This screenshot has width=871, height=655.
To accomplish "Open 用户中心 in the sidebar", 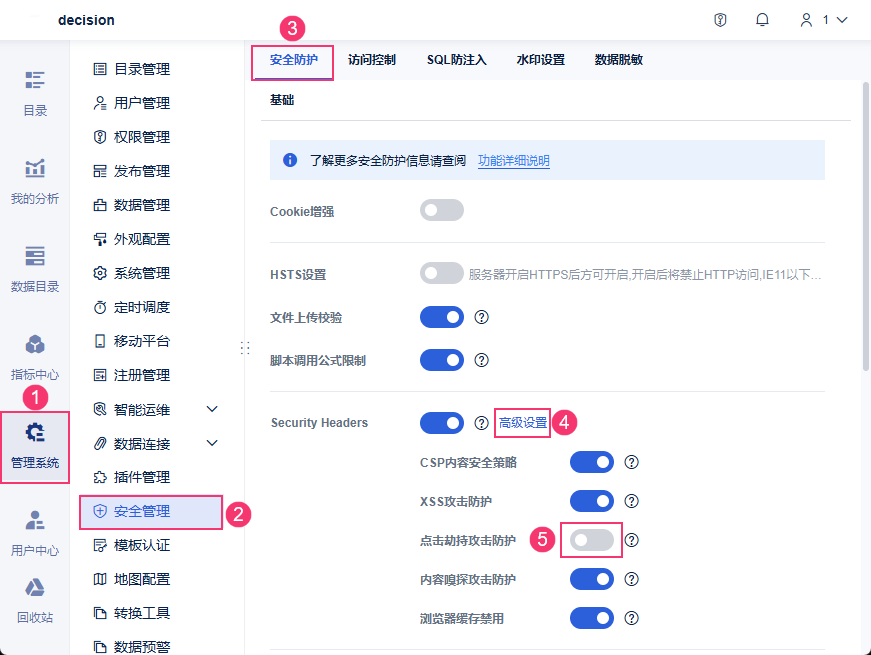I will tap(35, 531).
